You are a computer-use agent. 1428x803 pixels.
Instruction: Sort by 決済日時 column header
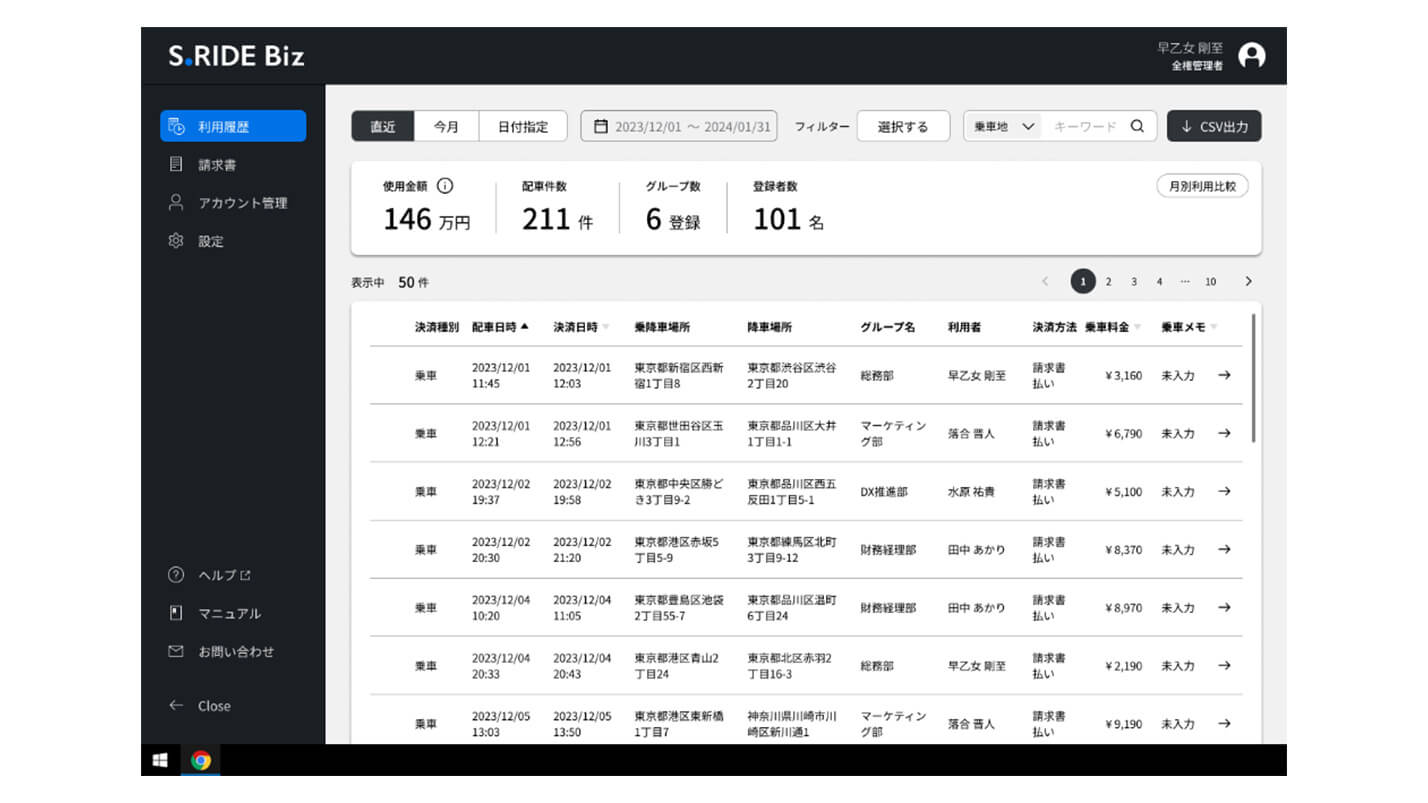pos(581,327)
